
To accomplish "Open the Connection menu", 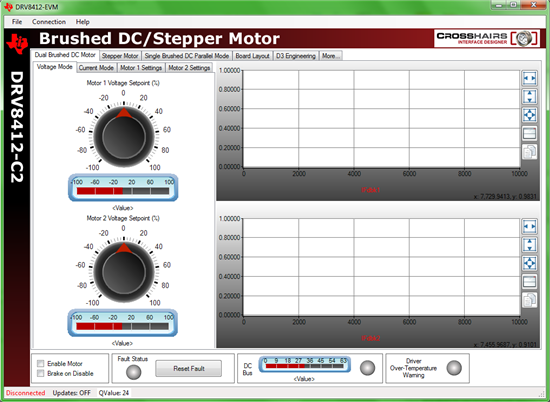I will pos(49,22).
